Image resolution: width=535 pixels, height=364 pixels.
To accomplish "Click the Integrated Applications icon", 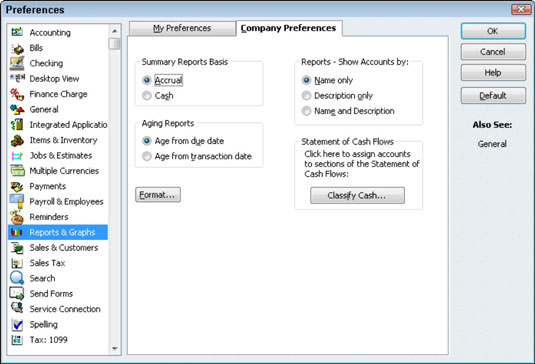I will tap(17, 125).
